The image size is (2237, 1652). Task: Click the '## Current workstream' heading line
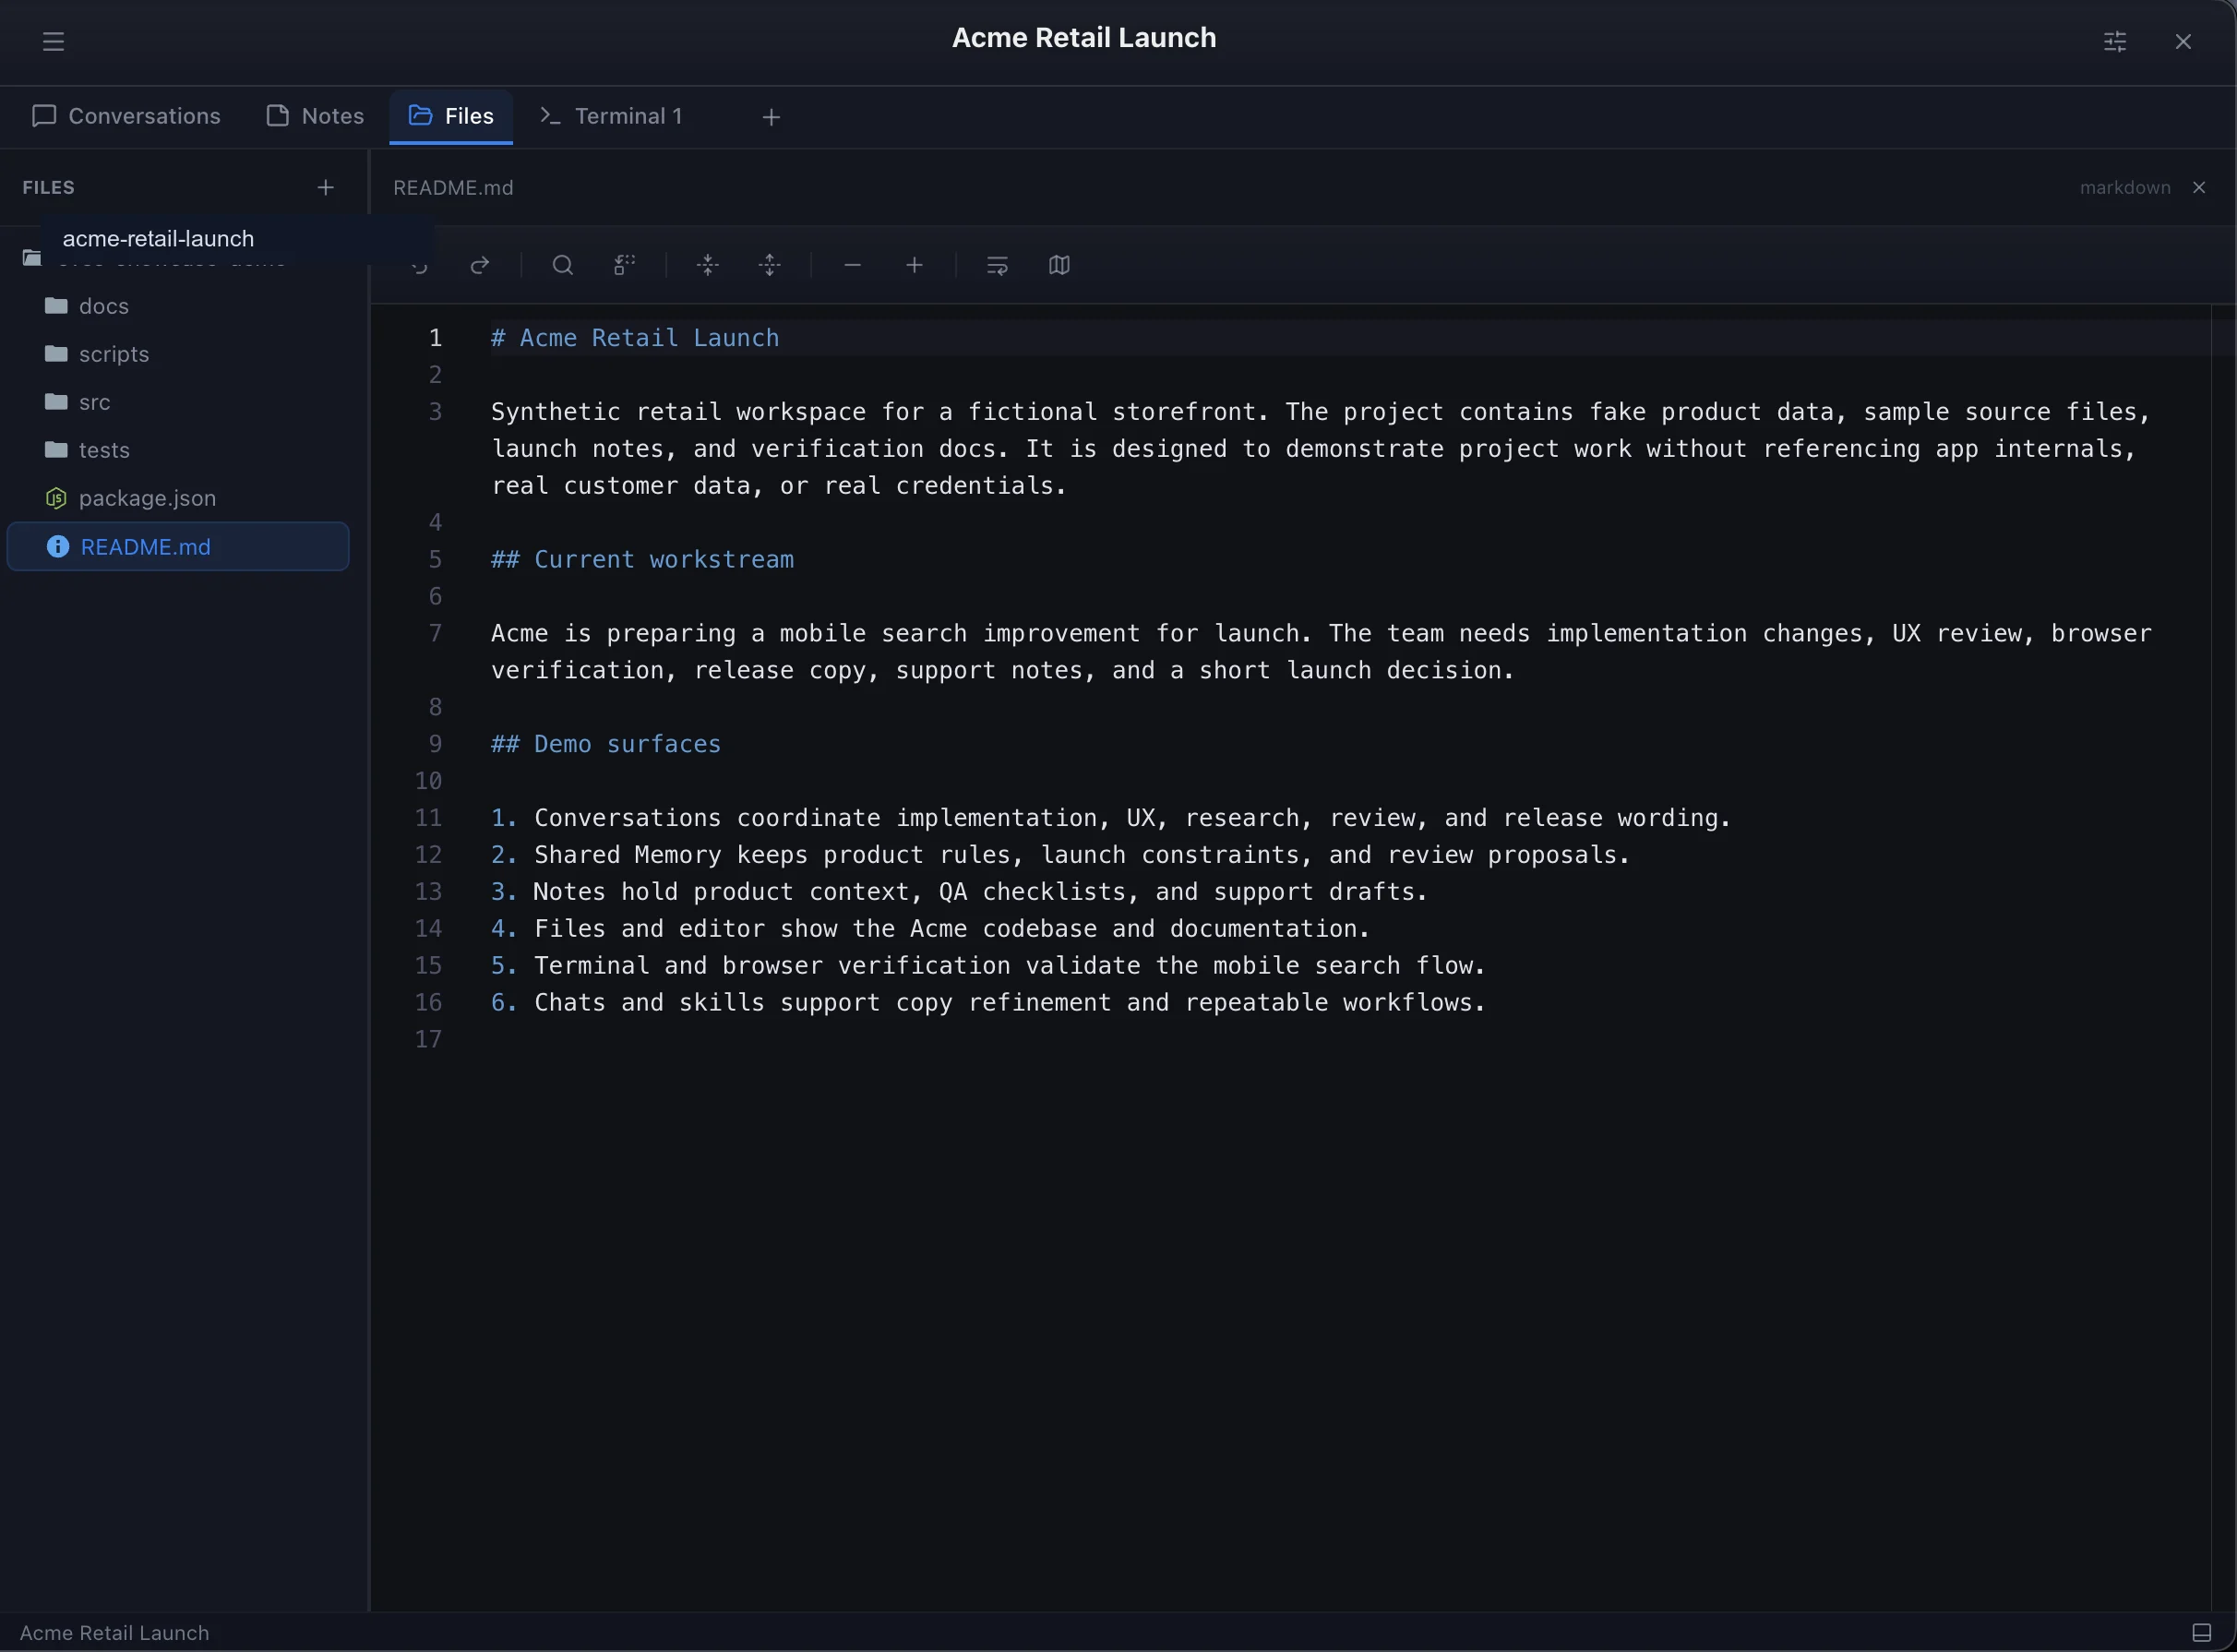pyautogui.click(x=642, y=560)
